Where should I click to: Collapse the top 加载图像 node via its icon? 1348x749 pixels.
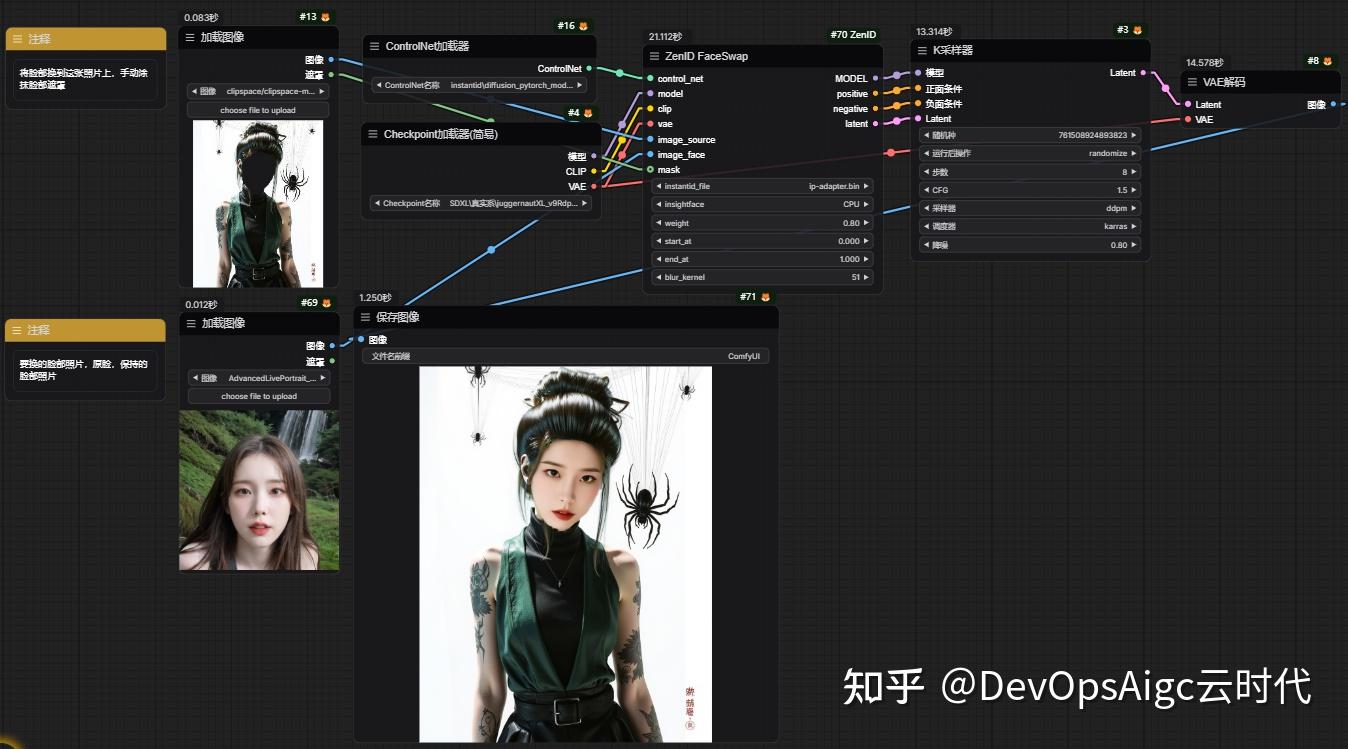189,37
